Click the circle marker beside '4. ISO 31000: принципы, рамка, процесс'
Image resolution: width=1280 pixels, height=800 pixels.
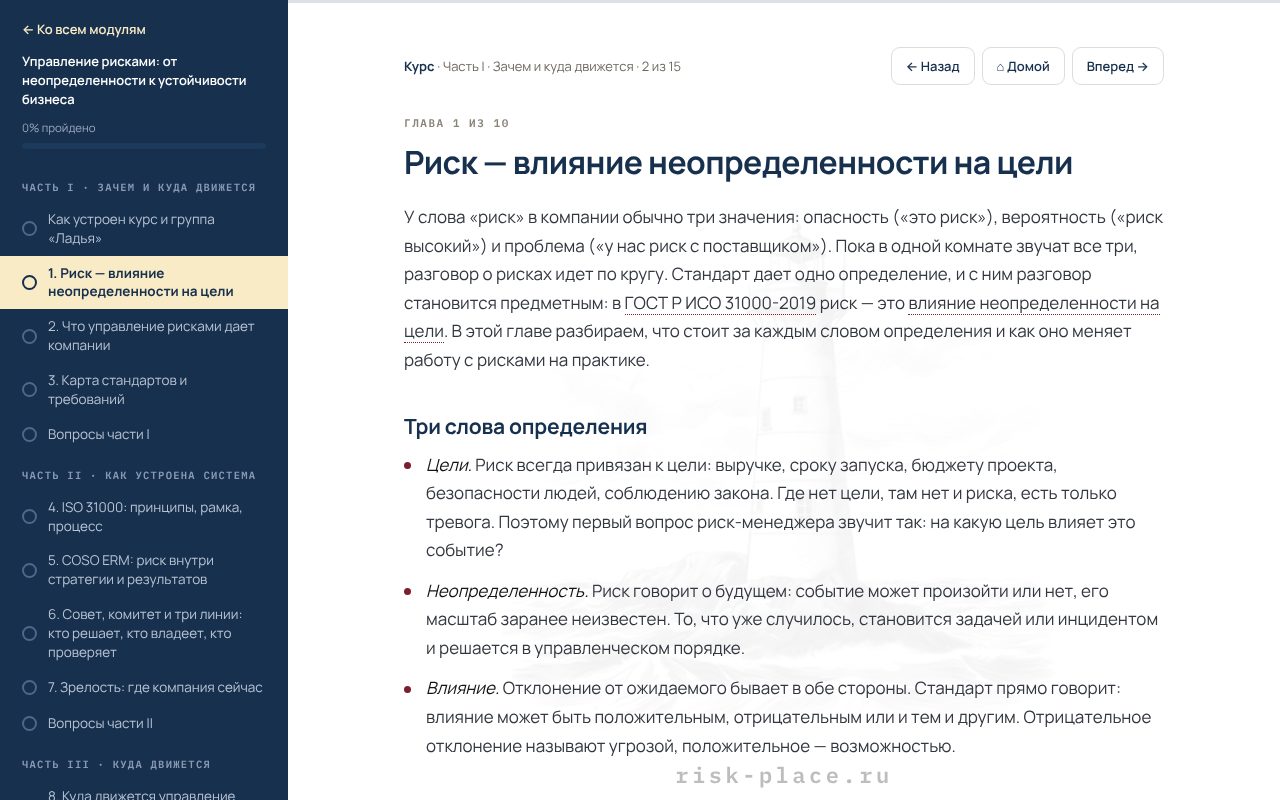click(30, 517)
